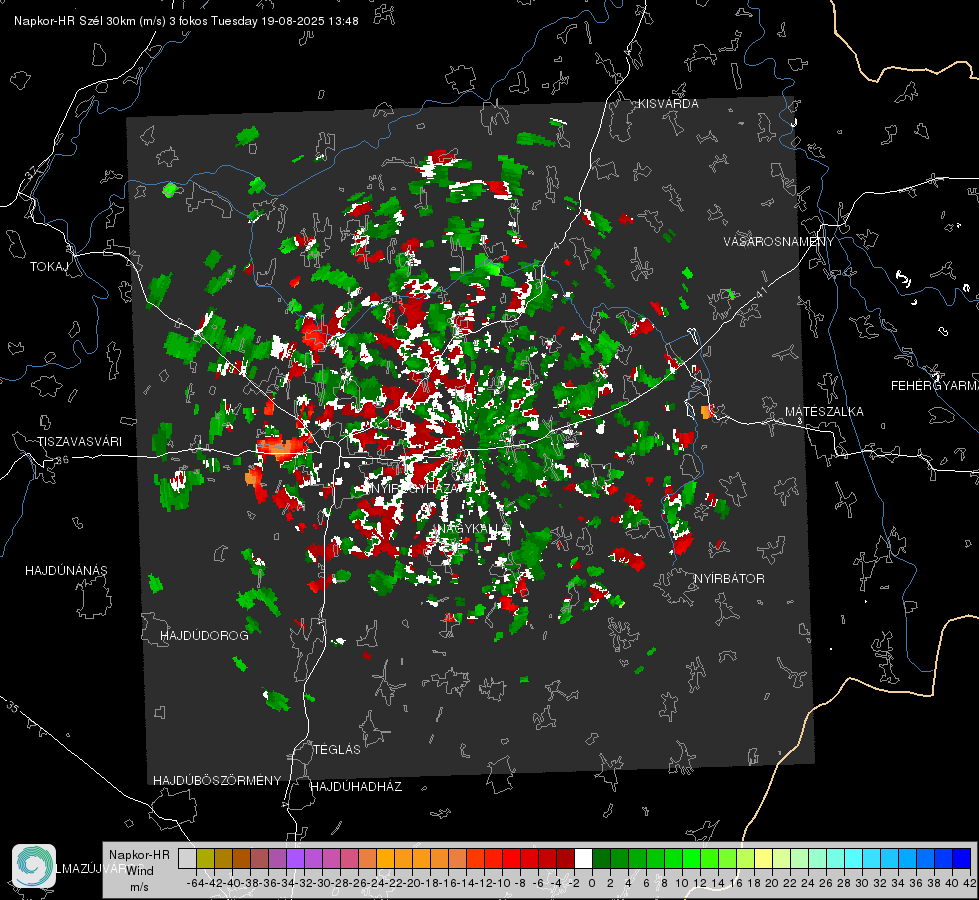Click the -64 legend value
979x900 pixels.
(x=195, y=883)
